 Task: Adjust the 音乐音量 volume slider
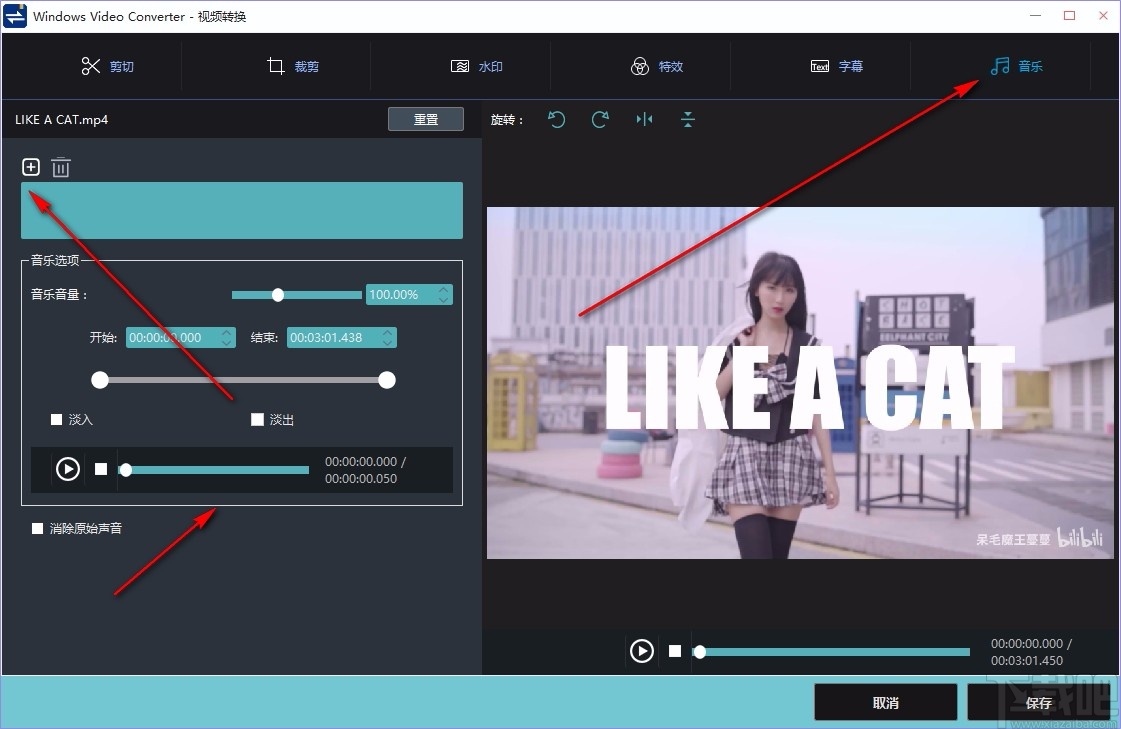coord(278,294)
